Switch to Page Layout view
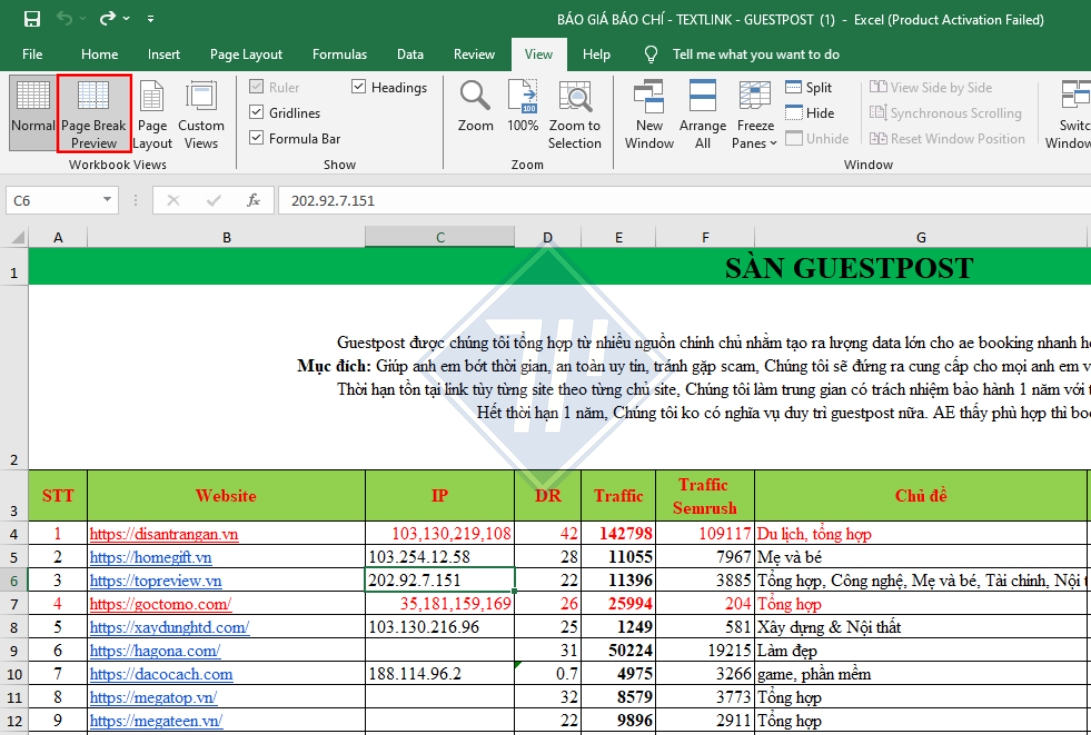1091x735 pixels. pyautogui.click(x=152, y=113)
